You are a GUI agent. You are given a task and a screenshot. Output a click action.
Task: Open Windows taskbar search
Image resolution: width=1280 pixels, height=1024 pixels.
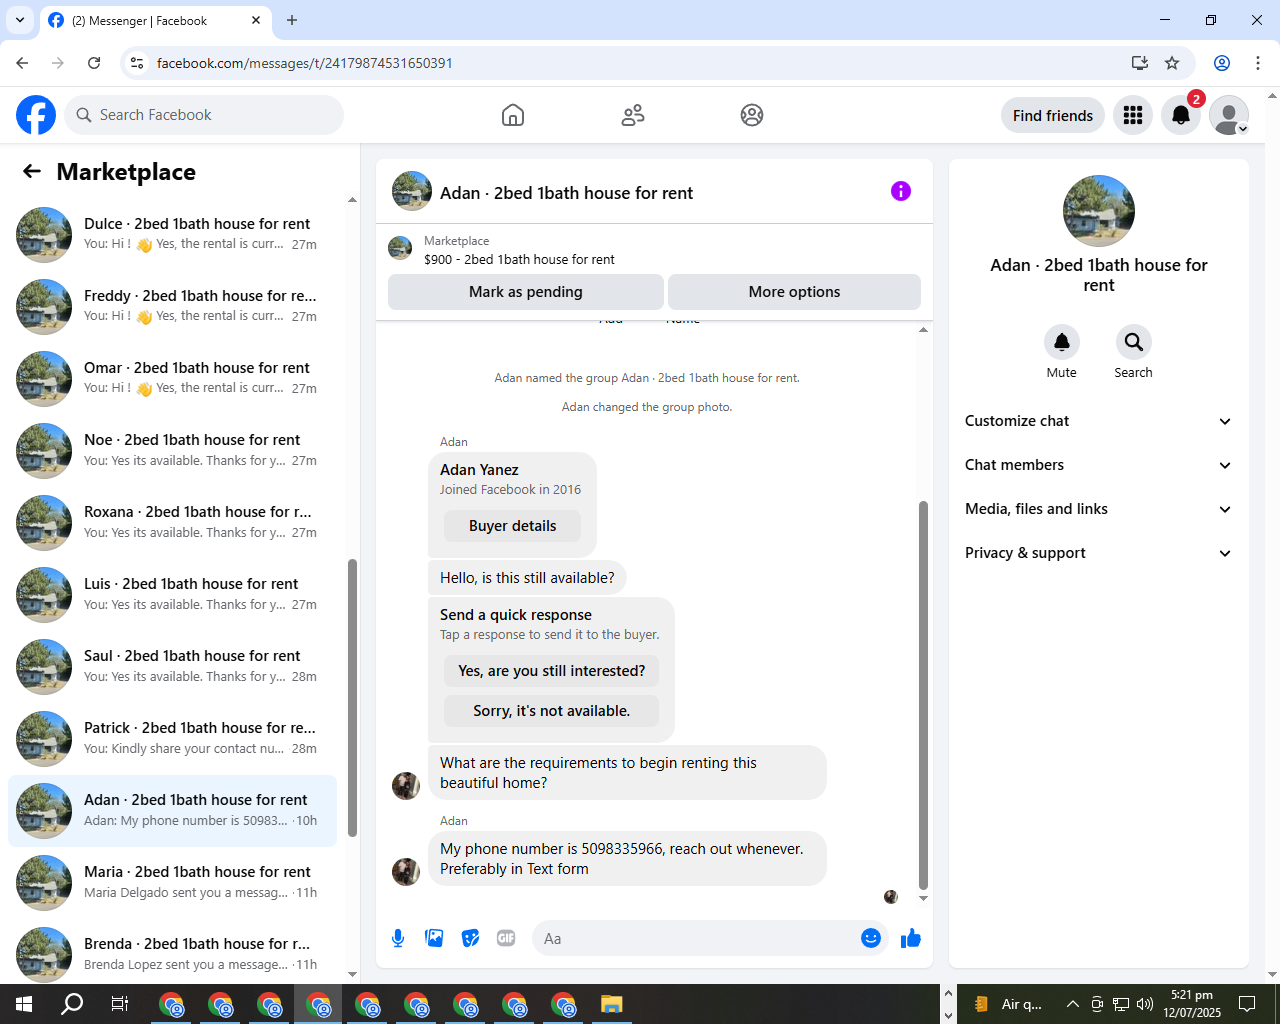pos(72,1004)
